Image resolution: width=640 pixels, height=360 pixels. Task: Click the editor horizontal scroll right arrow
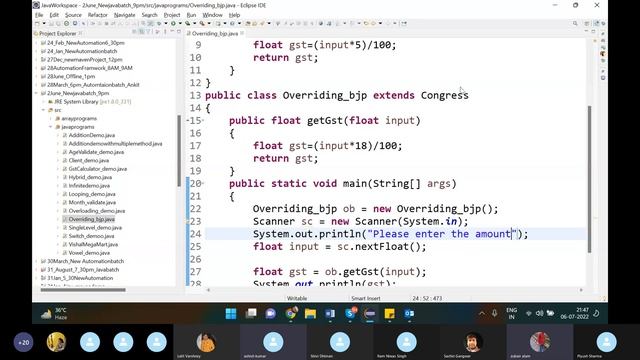point(581,290)
